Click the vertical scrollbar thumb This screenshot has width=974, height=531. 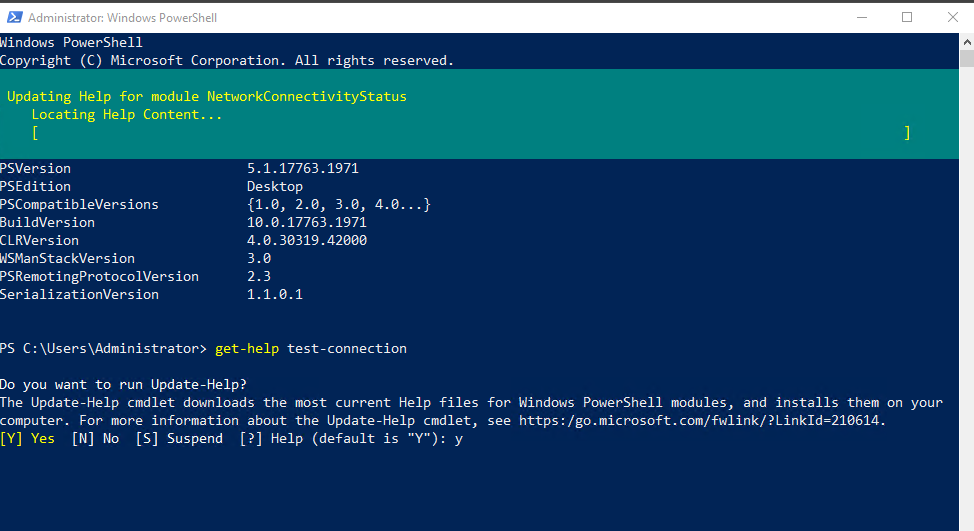967,59
